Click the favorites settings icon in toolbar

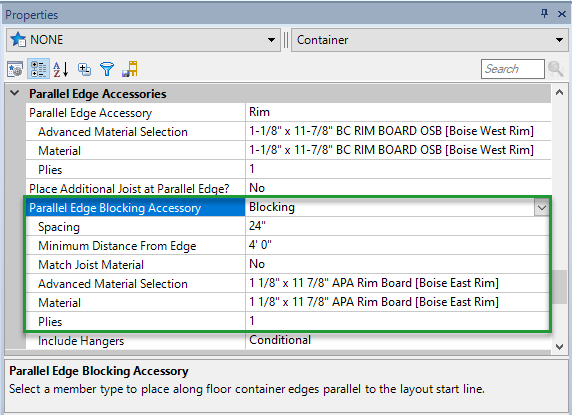15,69
